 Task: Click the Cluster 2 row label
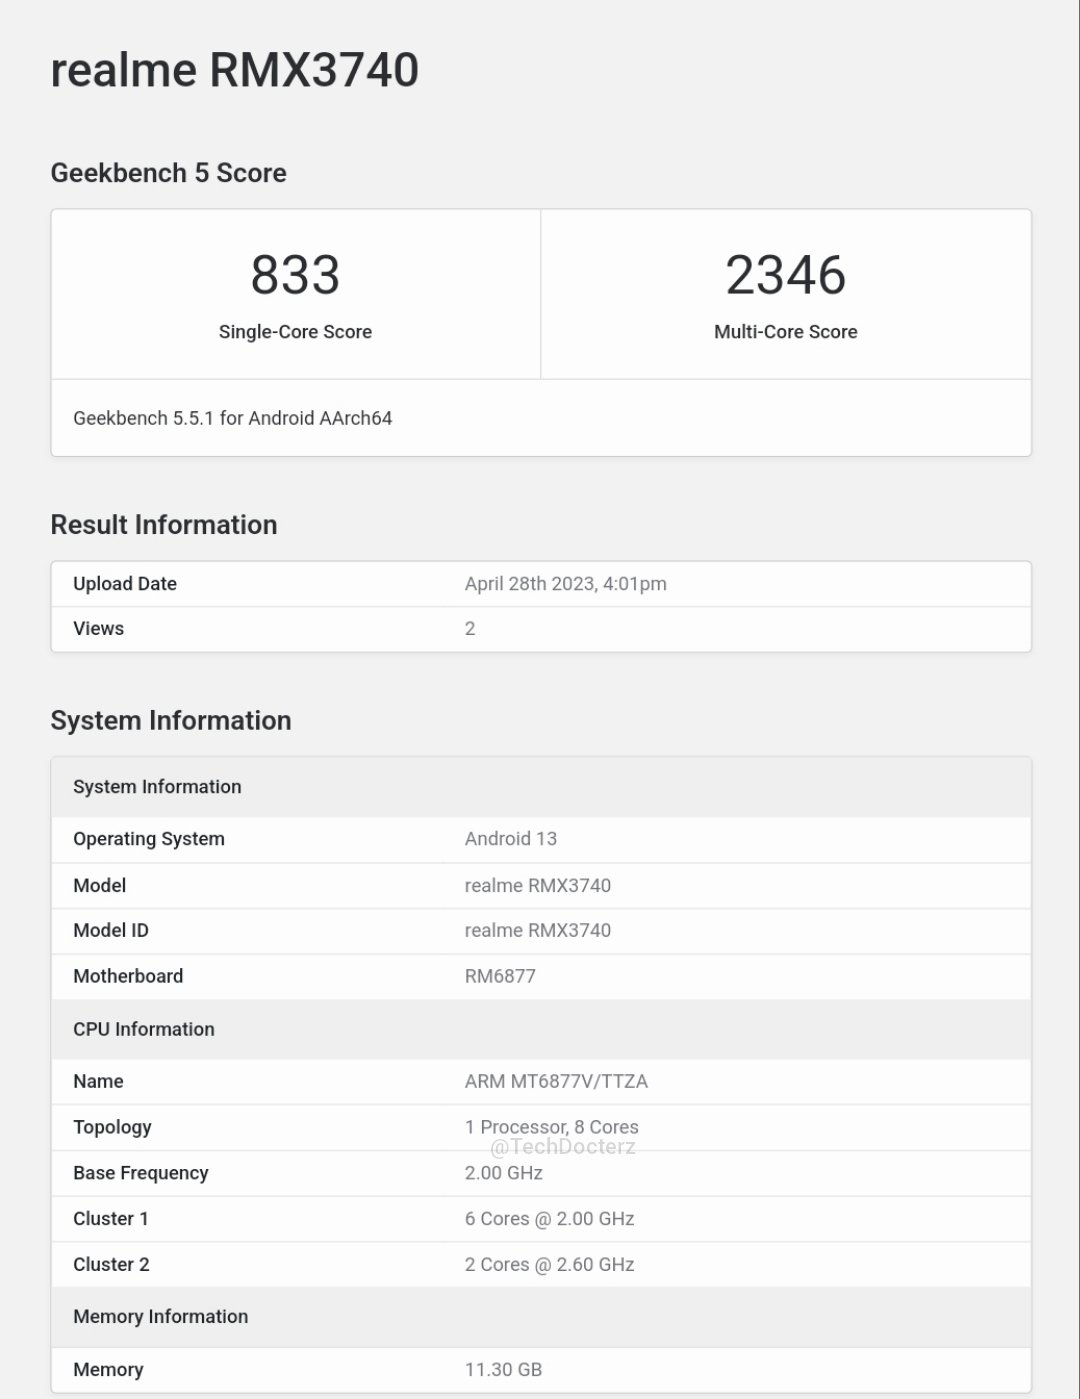tap(111, 1265)
